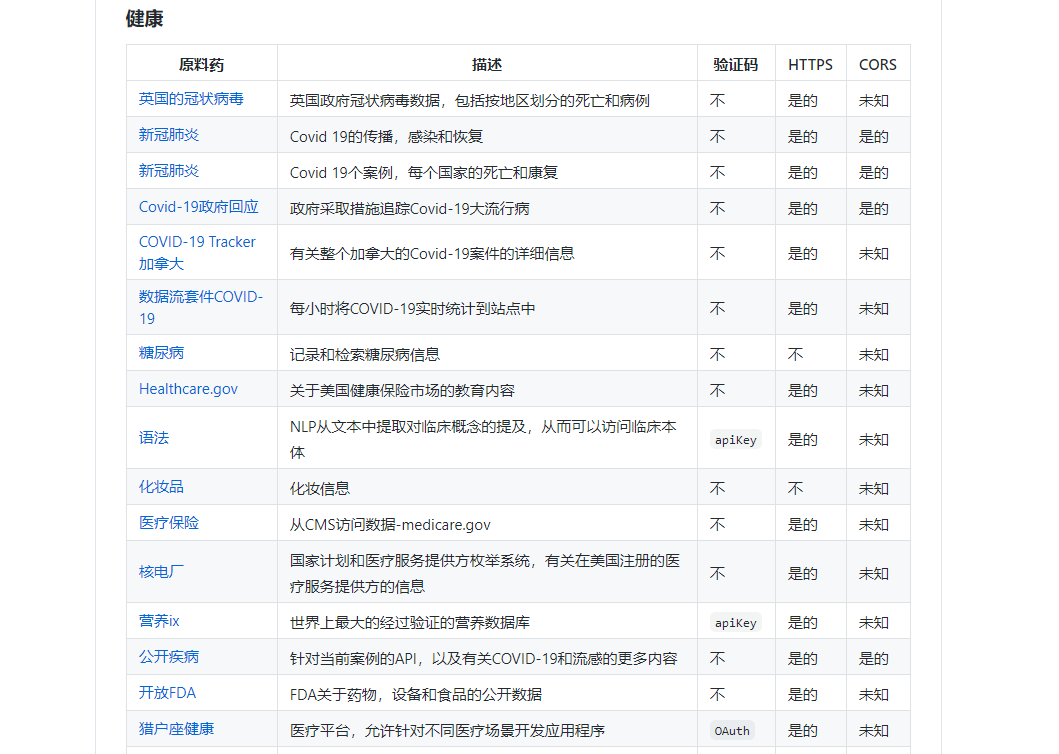Open the 新冠肺炎 link for Covid 19个案例 row
This screenshot has height=754, width=1059.
tap(169, 171)
